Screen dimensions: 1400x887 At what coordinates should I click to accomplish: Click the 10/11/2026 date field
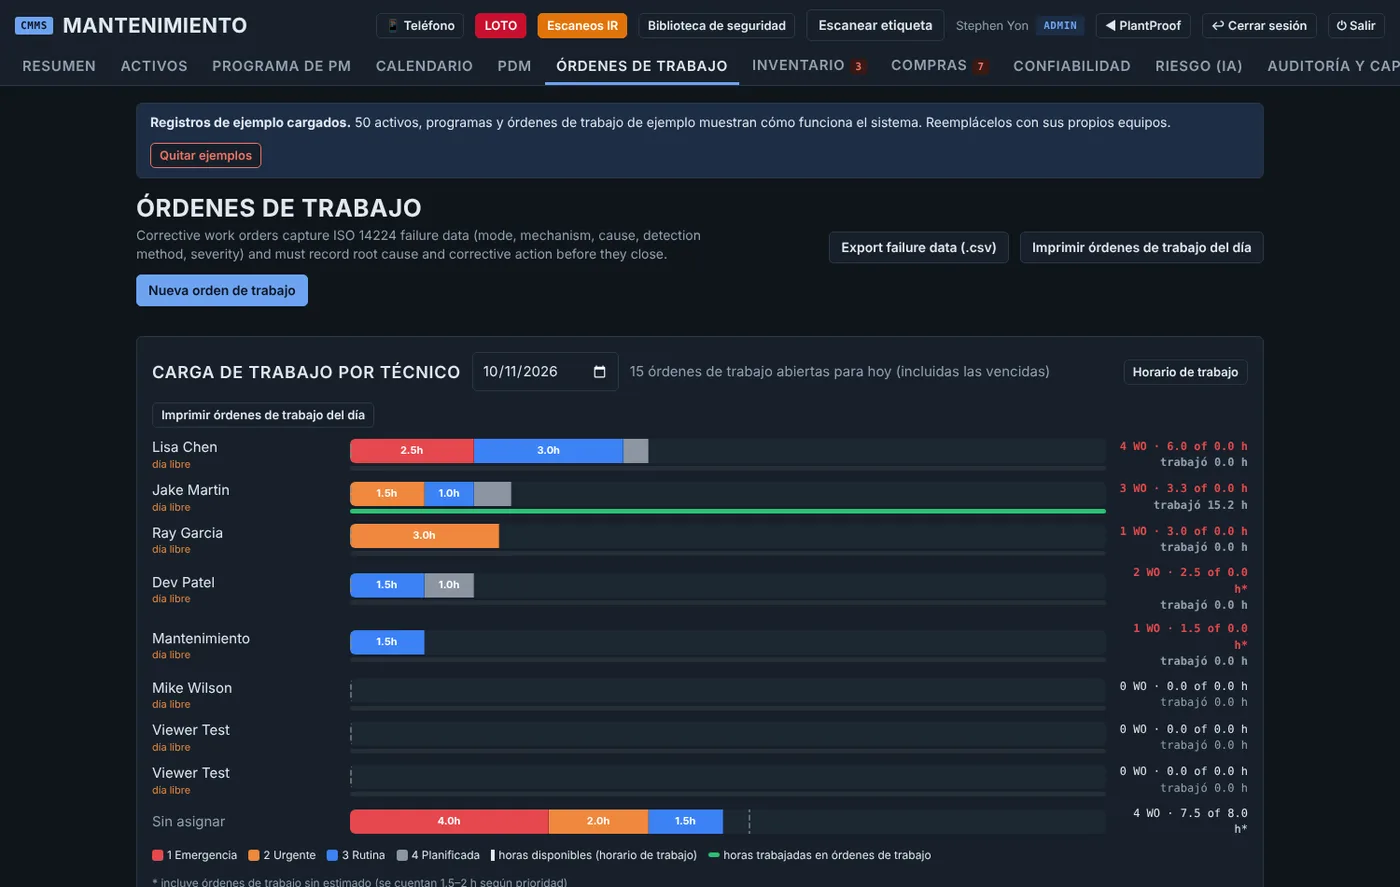(x=545, y=372)
